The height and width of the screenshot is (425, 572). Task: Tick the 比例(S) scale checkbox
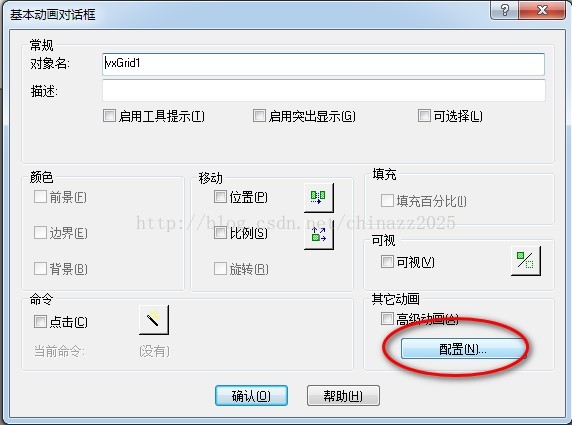(x=220, y=232)
